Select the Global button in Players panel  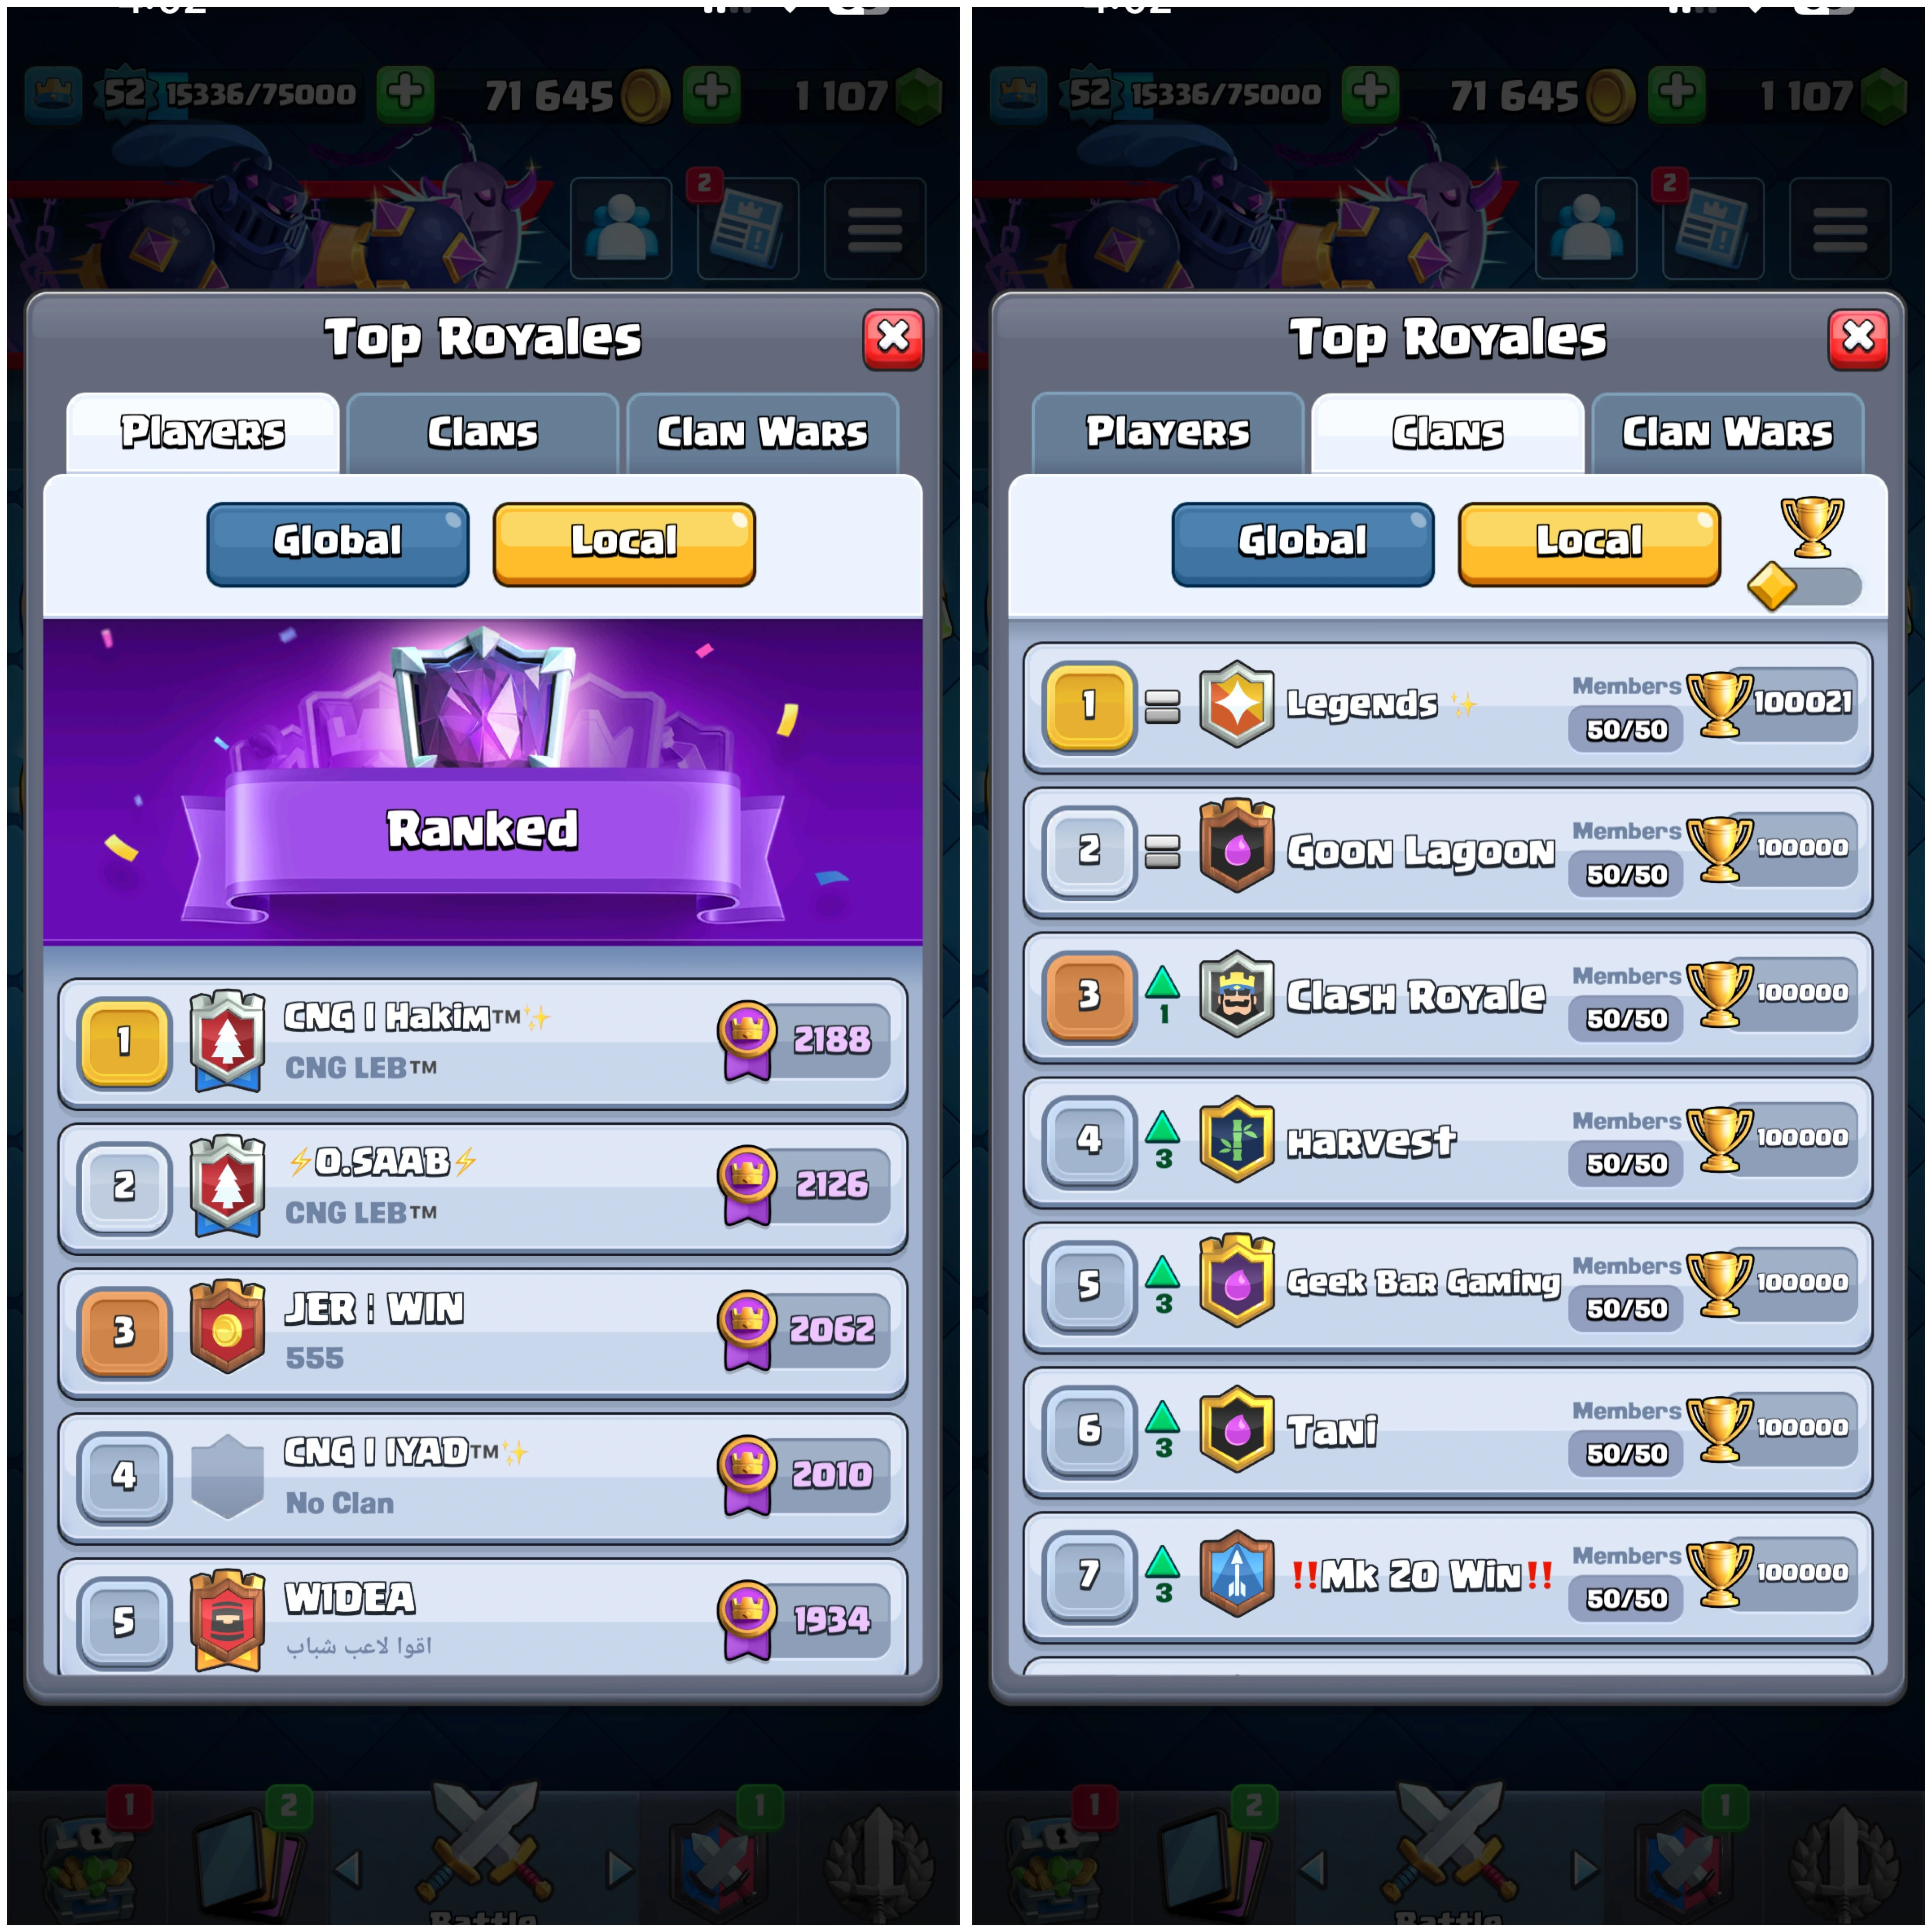tap(338, 544)
